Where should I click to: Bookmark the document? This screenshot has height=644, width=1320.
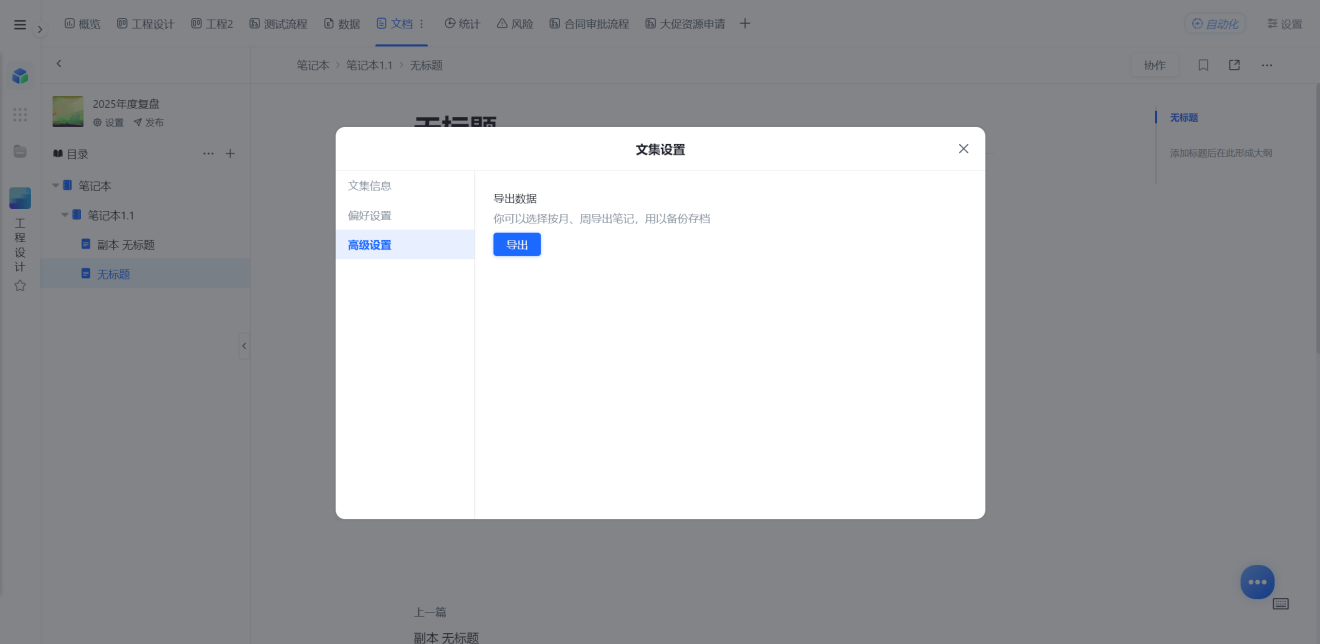pyautogui.click(x=1203, y=65)
